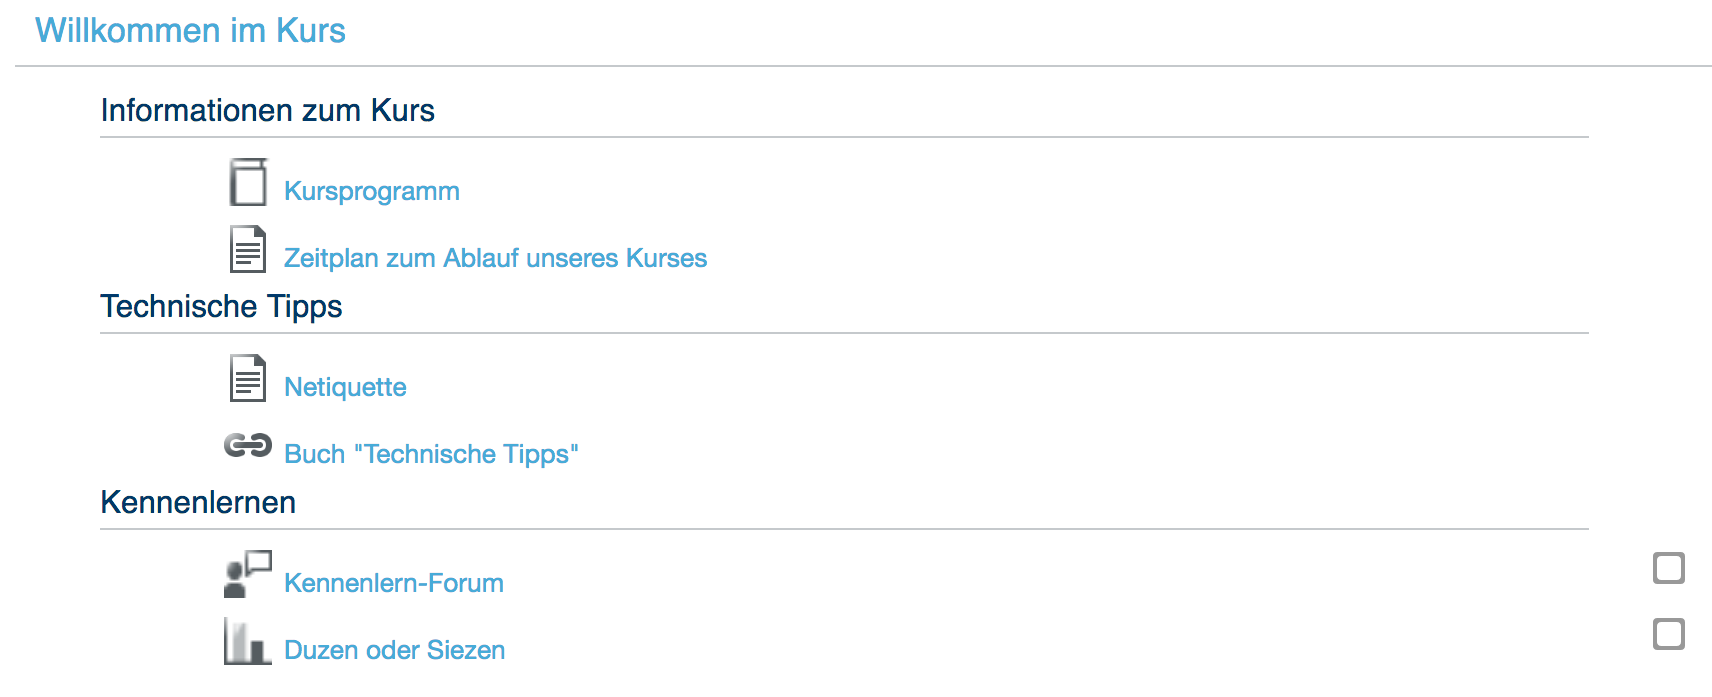Open the Duzen oder Siezen poll

(394, 650)
